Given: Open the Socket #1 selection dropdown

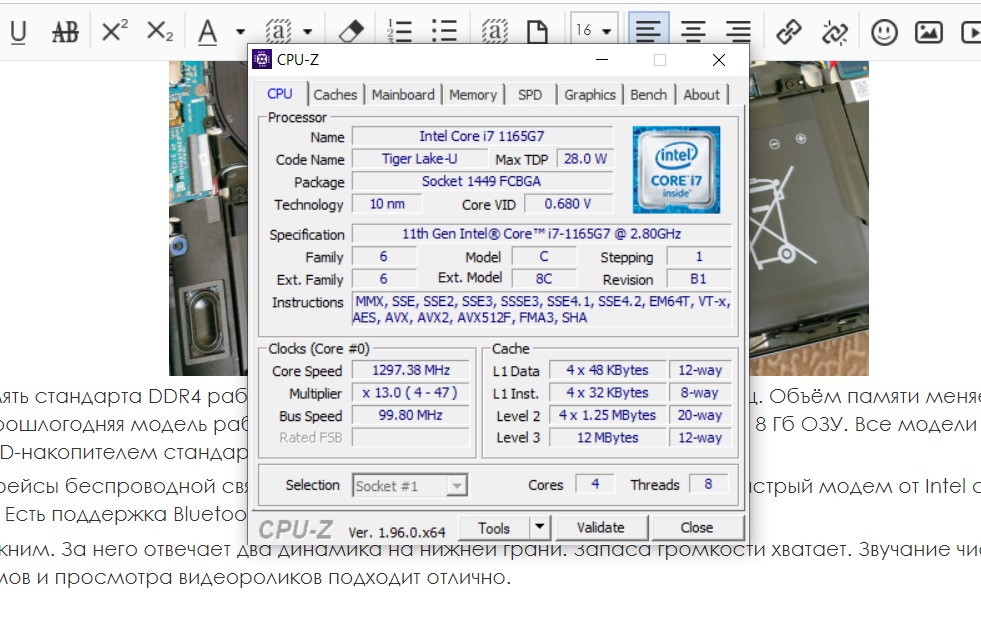Looking at the screenshot, I should (x=409, y=485).
